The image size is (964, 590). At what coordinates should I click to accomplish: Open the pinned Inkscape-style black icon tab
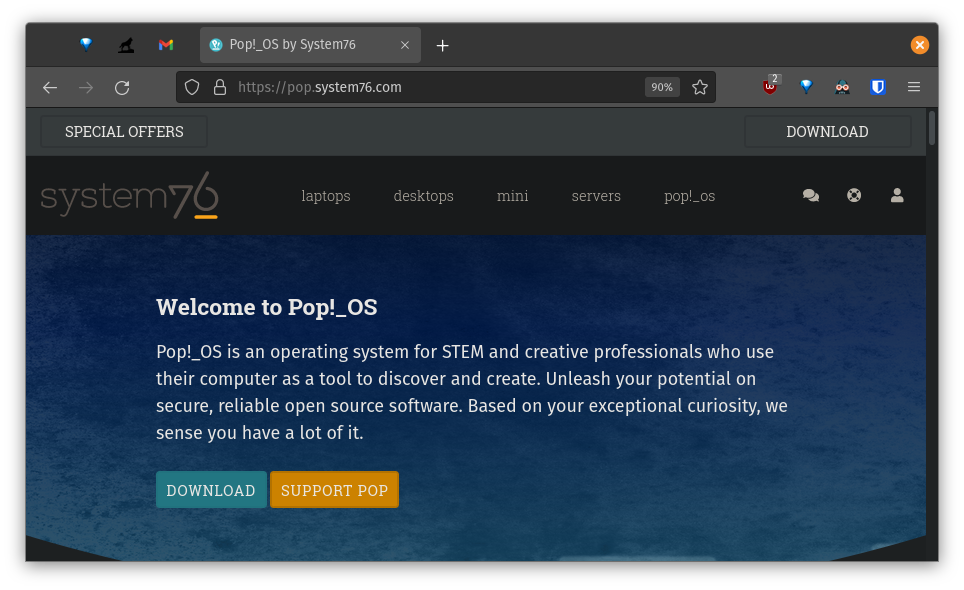tap(126, 45)
